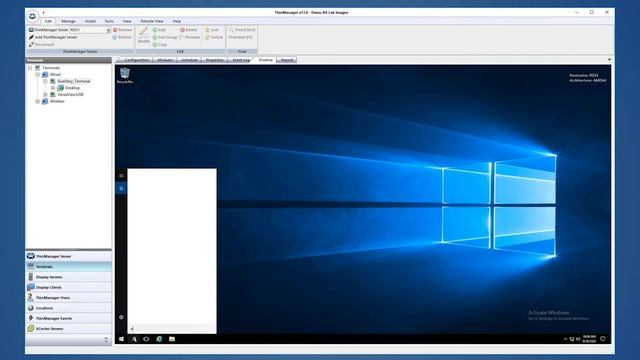Select the Wireless group in tree

[57, 101]
